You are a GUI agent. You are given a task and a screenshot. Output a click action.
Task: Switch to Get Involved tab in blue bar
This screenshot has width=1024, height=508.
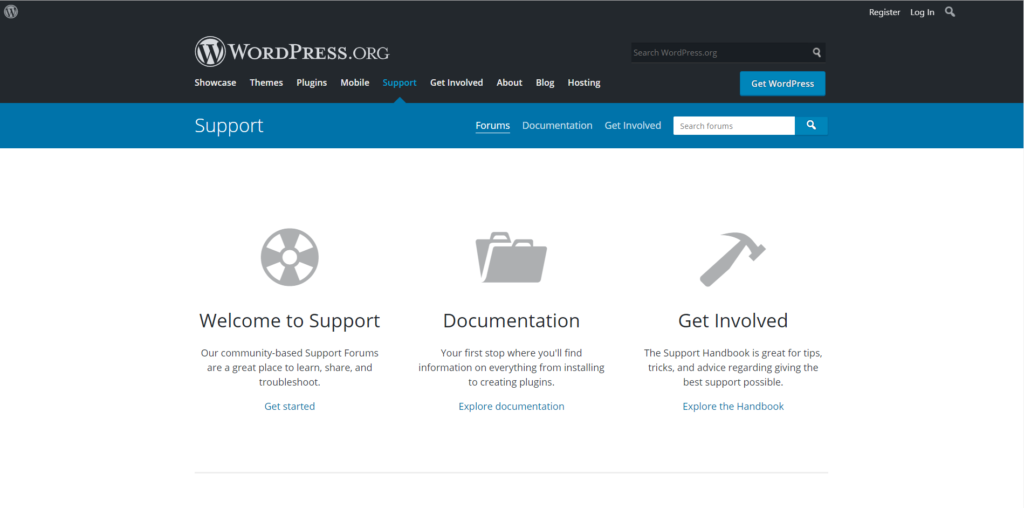pos(633,125)
